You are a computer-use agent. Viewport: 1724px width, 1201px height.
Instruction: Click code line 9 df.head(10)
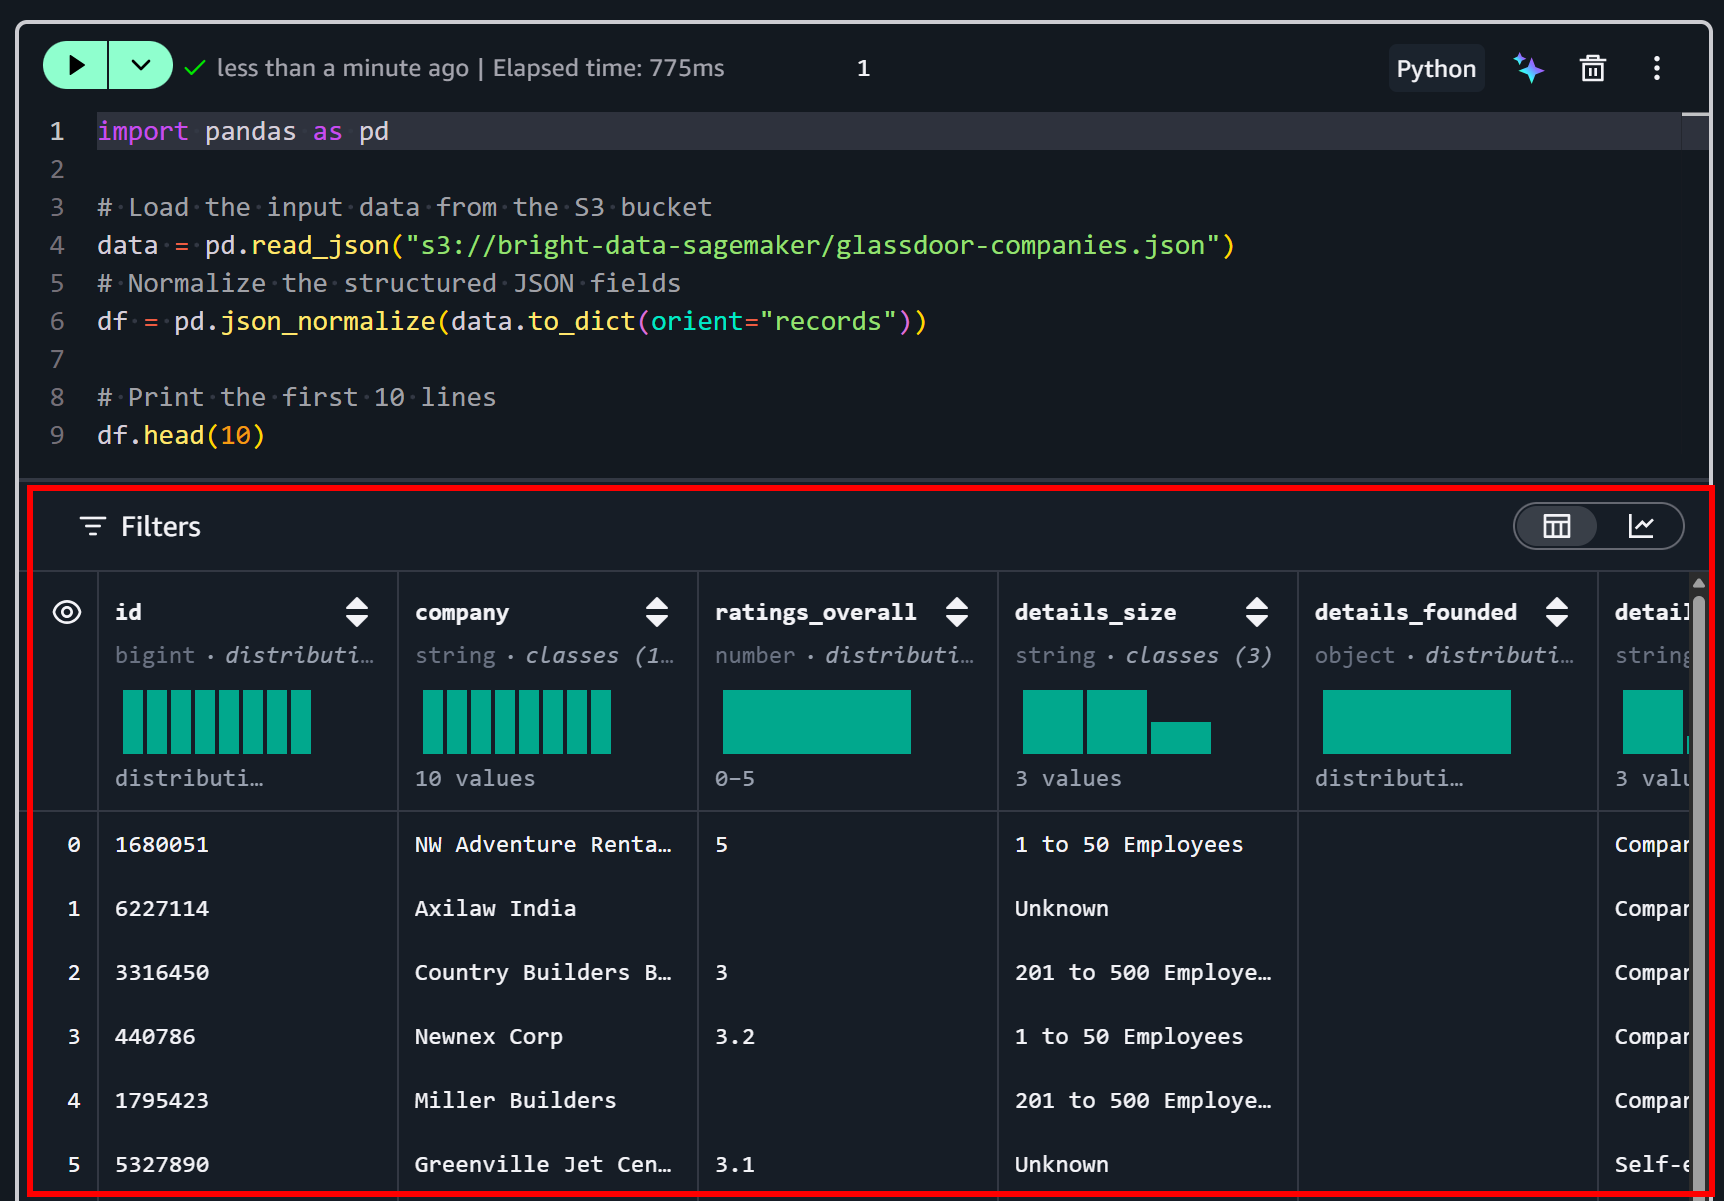(x=181, y=435)
